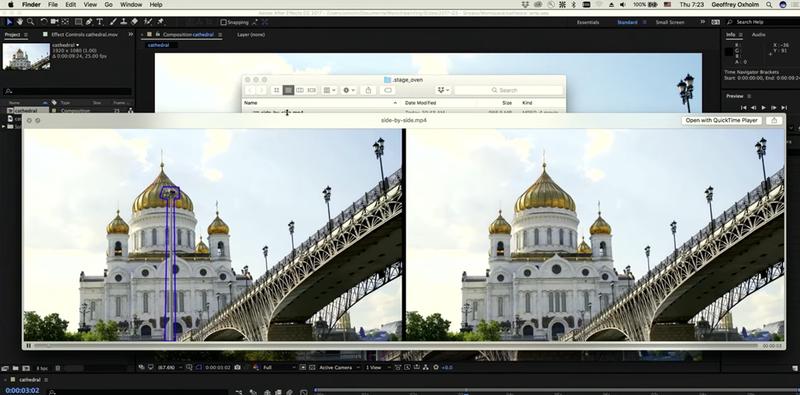
Task: Sort Finder list by Date Modified
Action: coord(421,103)
